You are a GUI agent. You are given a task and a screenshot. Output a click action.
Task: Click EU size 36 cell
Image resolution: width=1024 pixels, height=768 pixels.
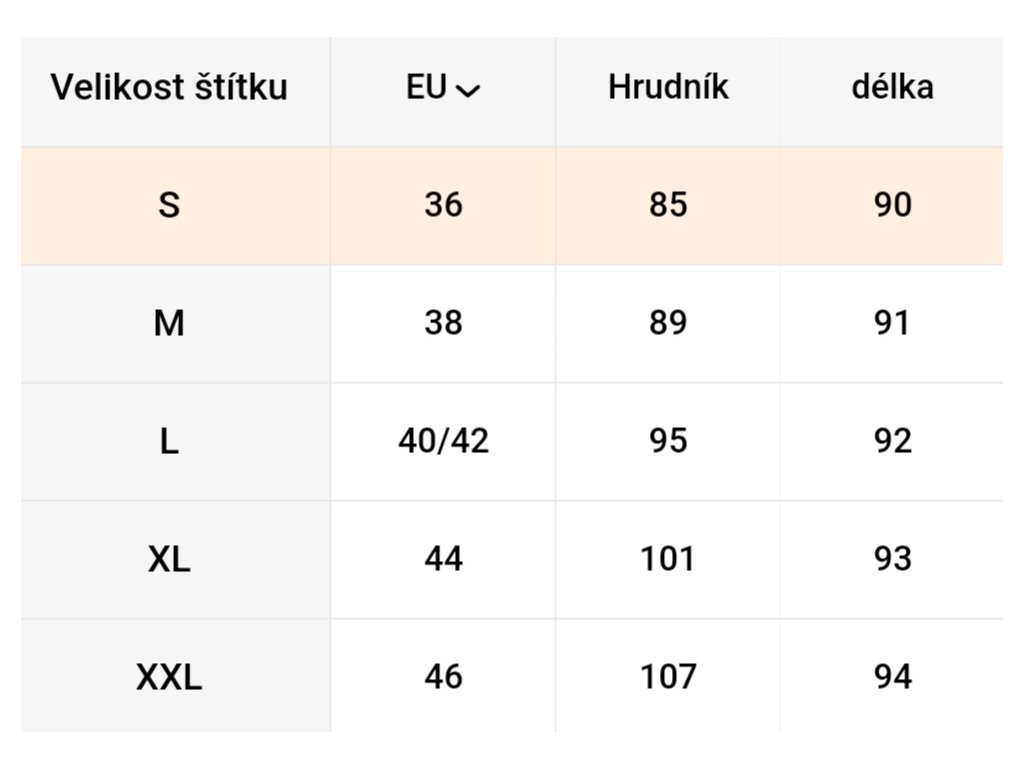(443, 206)
